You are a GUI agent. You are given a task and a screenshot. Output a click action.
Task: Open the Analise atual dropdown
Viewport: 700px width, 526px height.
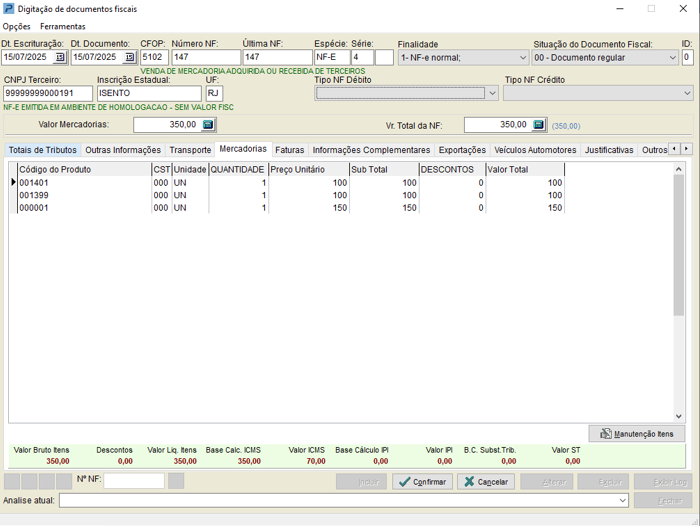[622, 500]
